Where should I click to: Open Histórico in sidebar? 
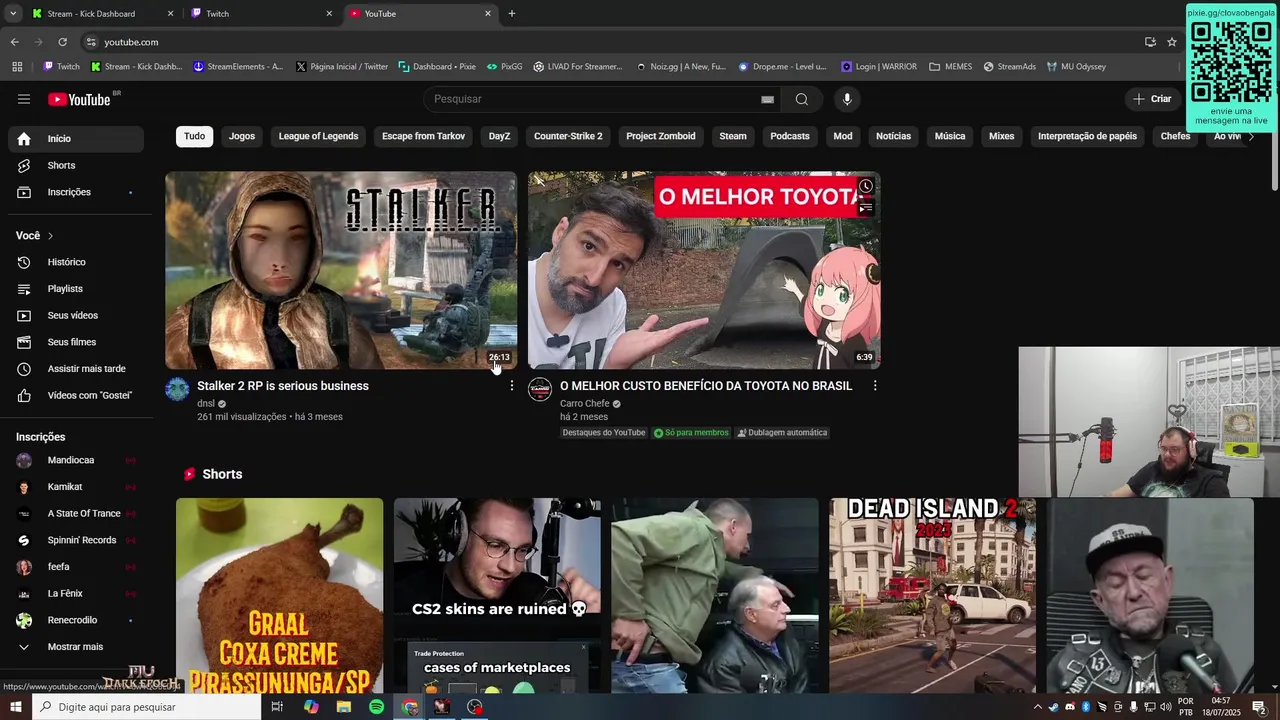(76, 262)
